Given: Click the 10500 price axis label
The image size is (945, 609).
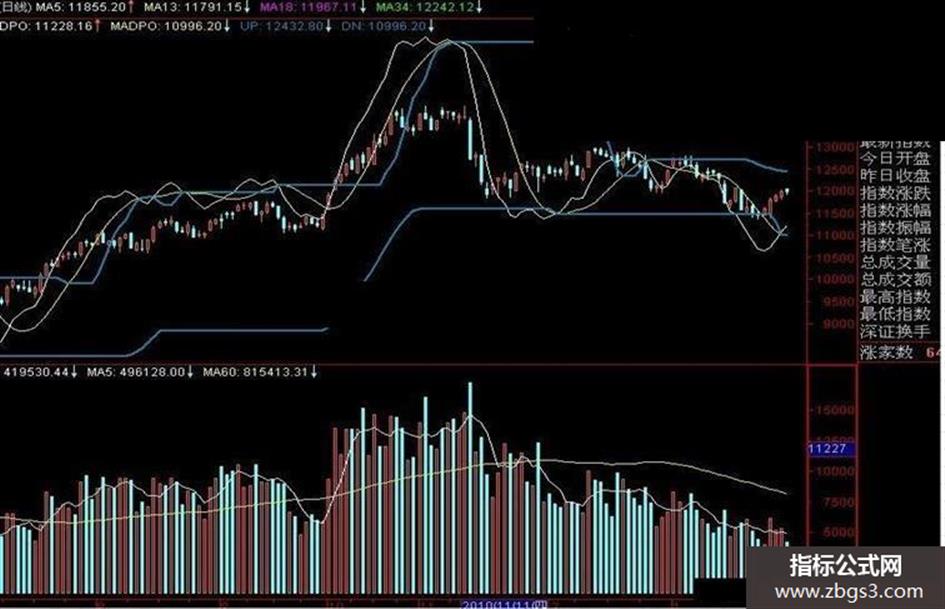Looking at the screenshot, I should tap(835, 258).
